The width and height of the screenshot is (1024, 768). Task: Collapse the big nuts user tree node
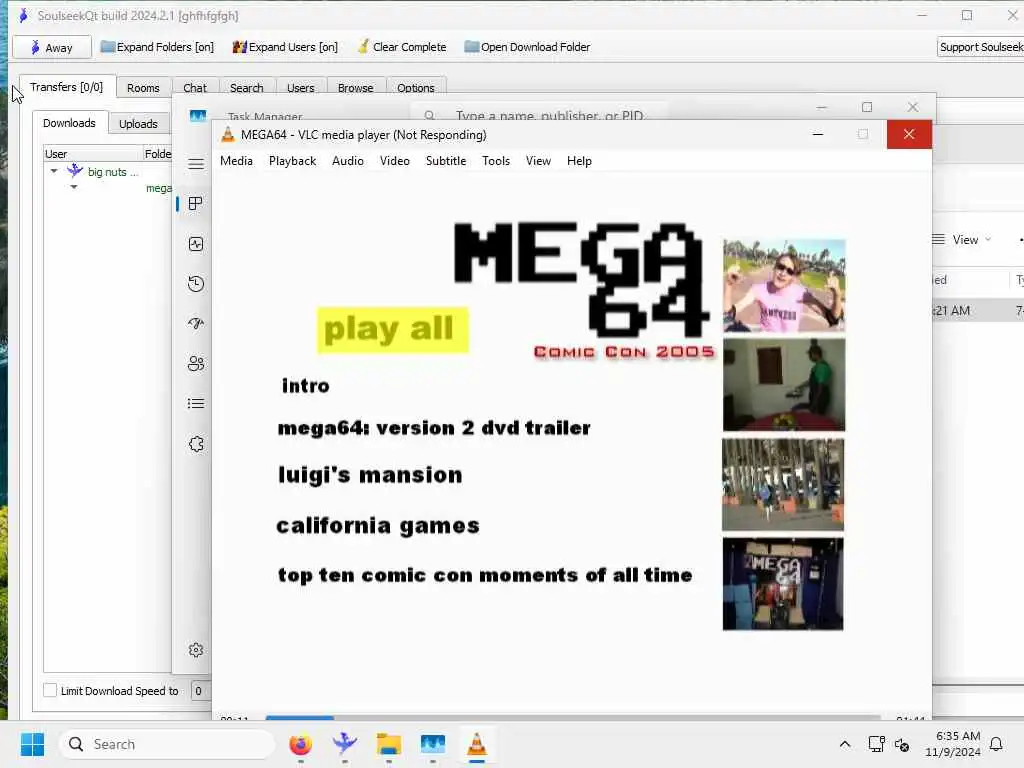[x=54, y=171]
